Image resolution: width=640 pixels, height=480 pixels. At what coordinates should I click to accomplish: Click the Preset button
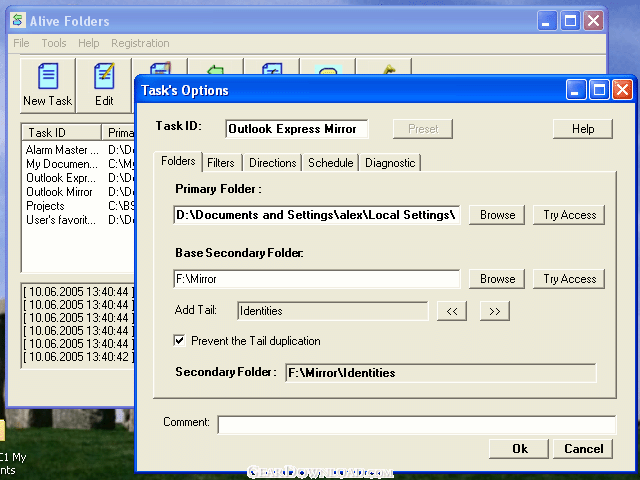coord(423,129)
